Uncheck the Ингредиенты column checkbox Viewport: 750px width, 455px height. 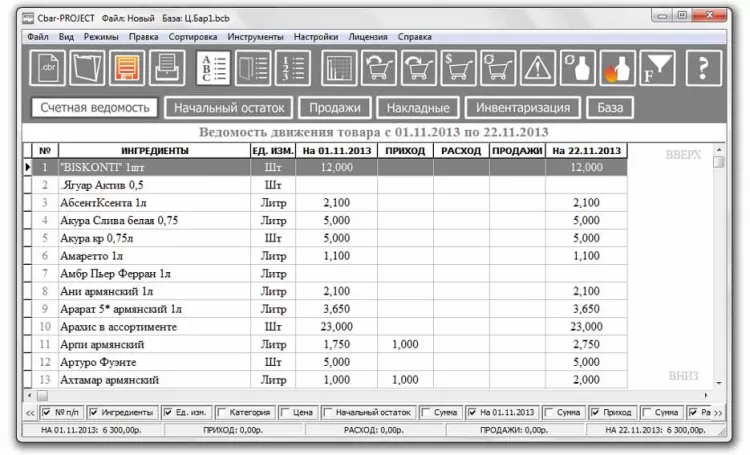pos(94,412)
